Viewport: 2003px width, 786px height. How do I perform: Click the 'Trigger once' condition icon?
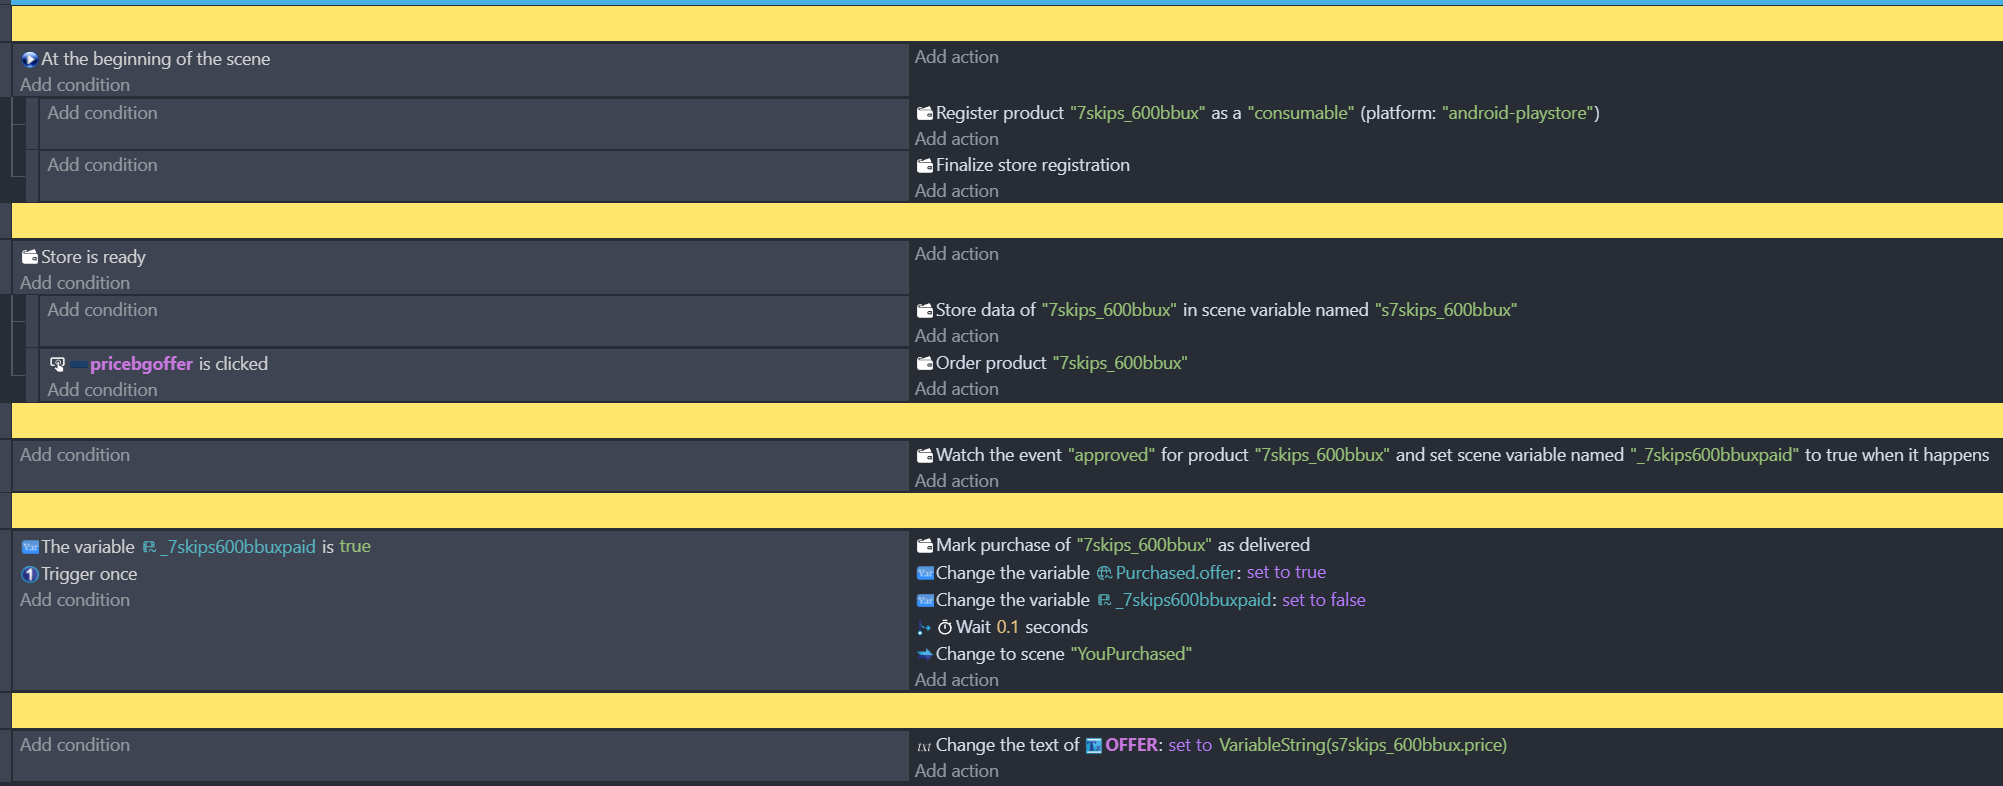[x=29, y=574]
